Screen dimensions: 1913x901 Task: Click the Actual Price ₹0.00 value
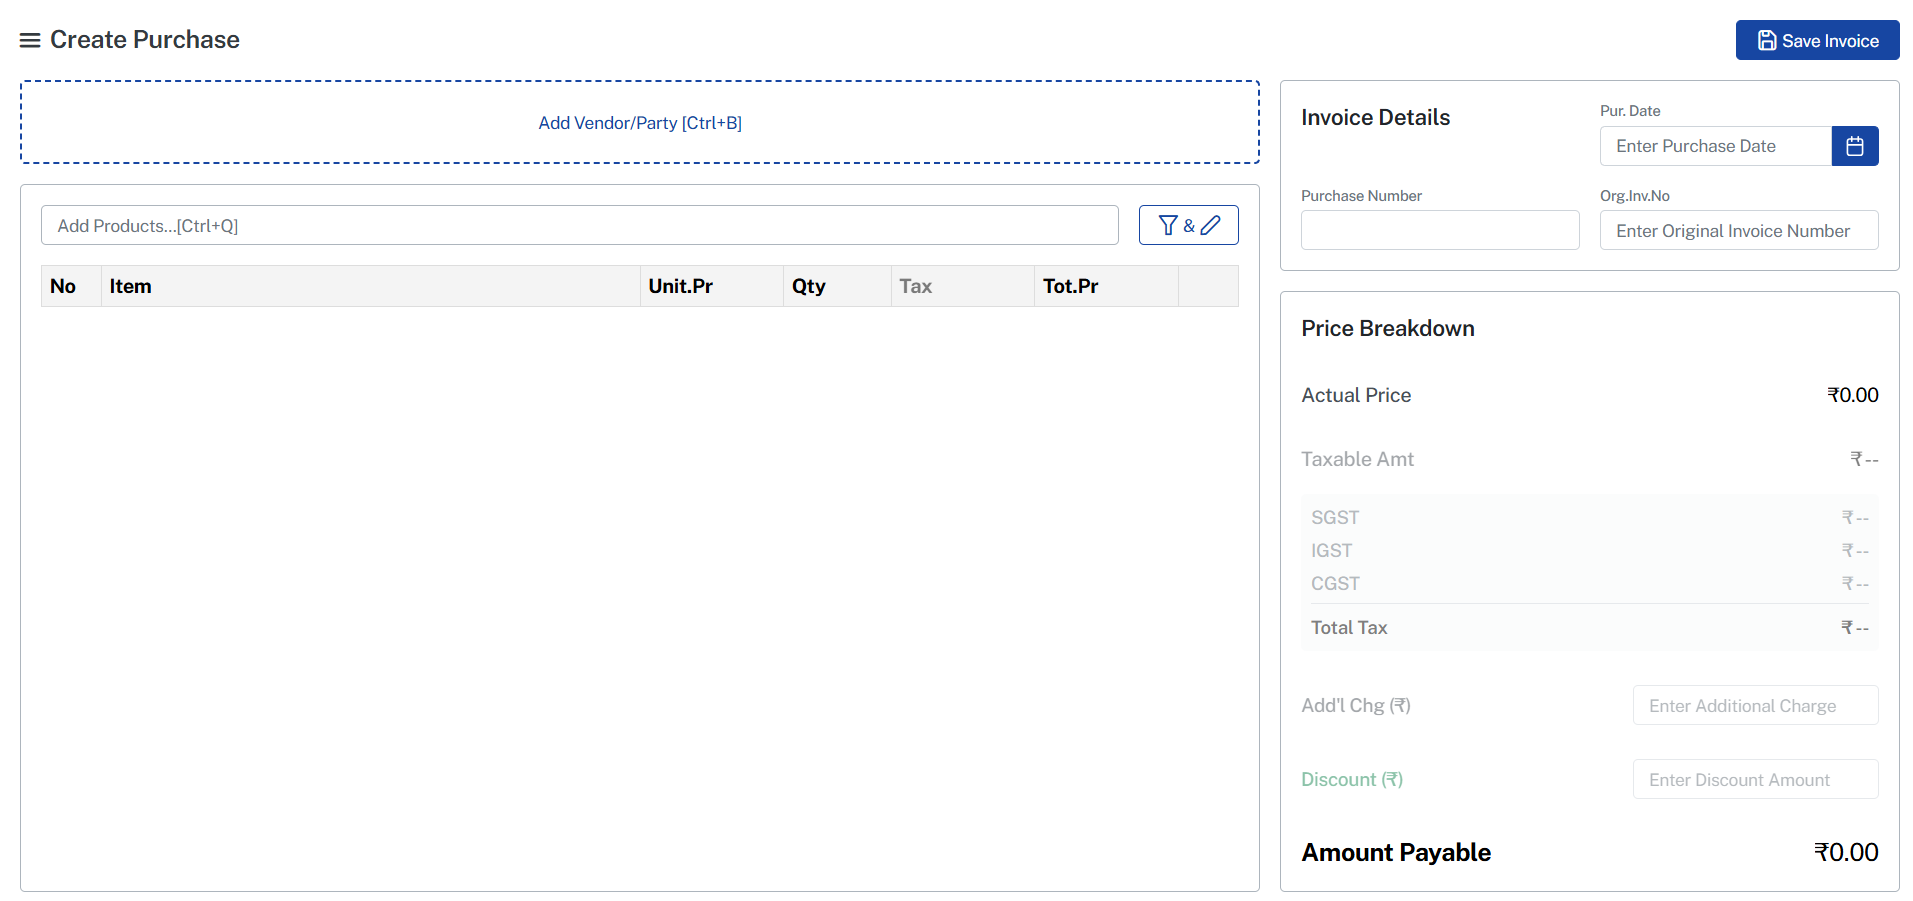click(x=1852, y=395)
